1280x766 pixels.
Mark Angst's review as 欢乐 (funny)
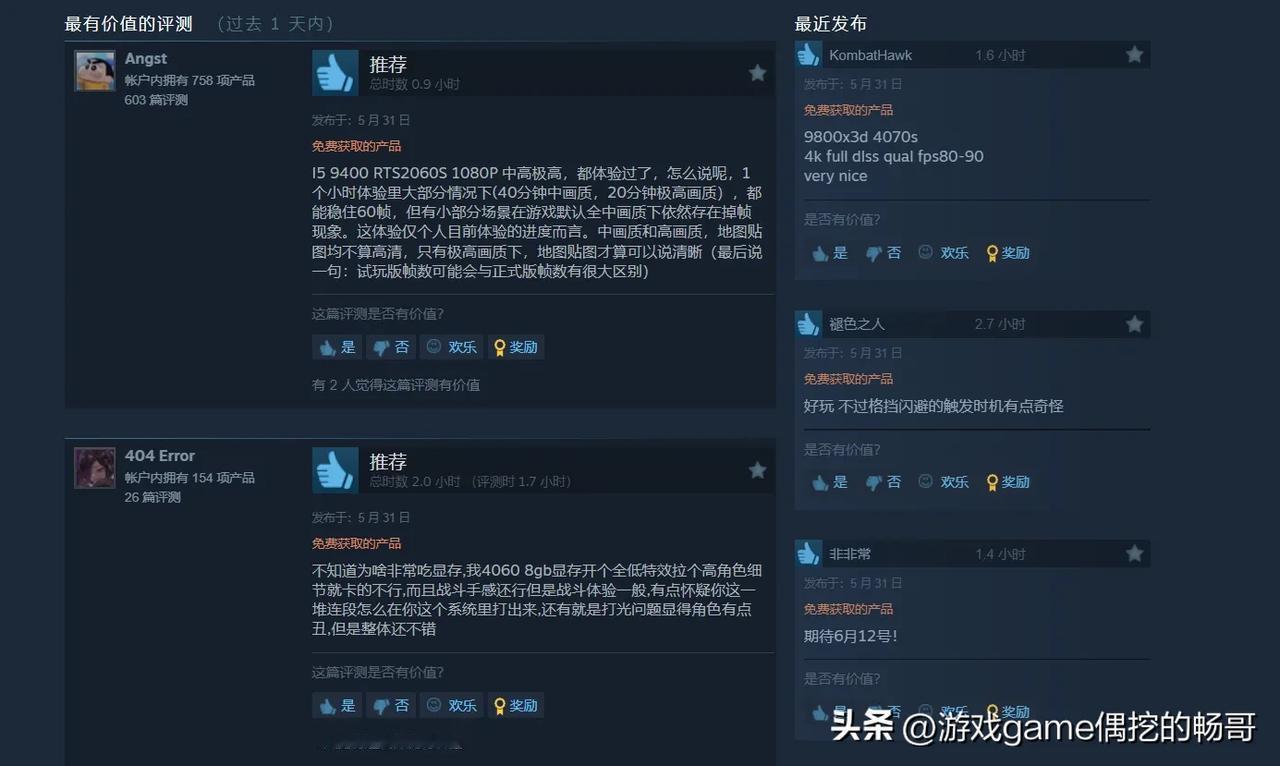point(451,347)
